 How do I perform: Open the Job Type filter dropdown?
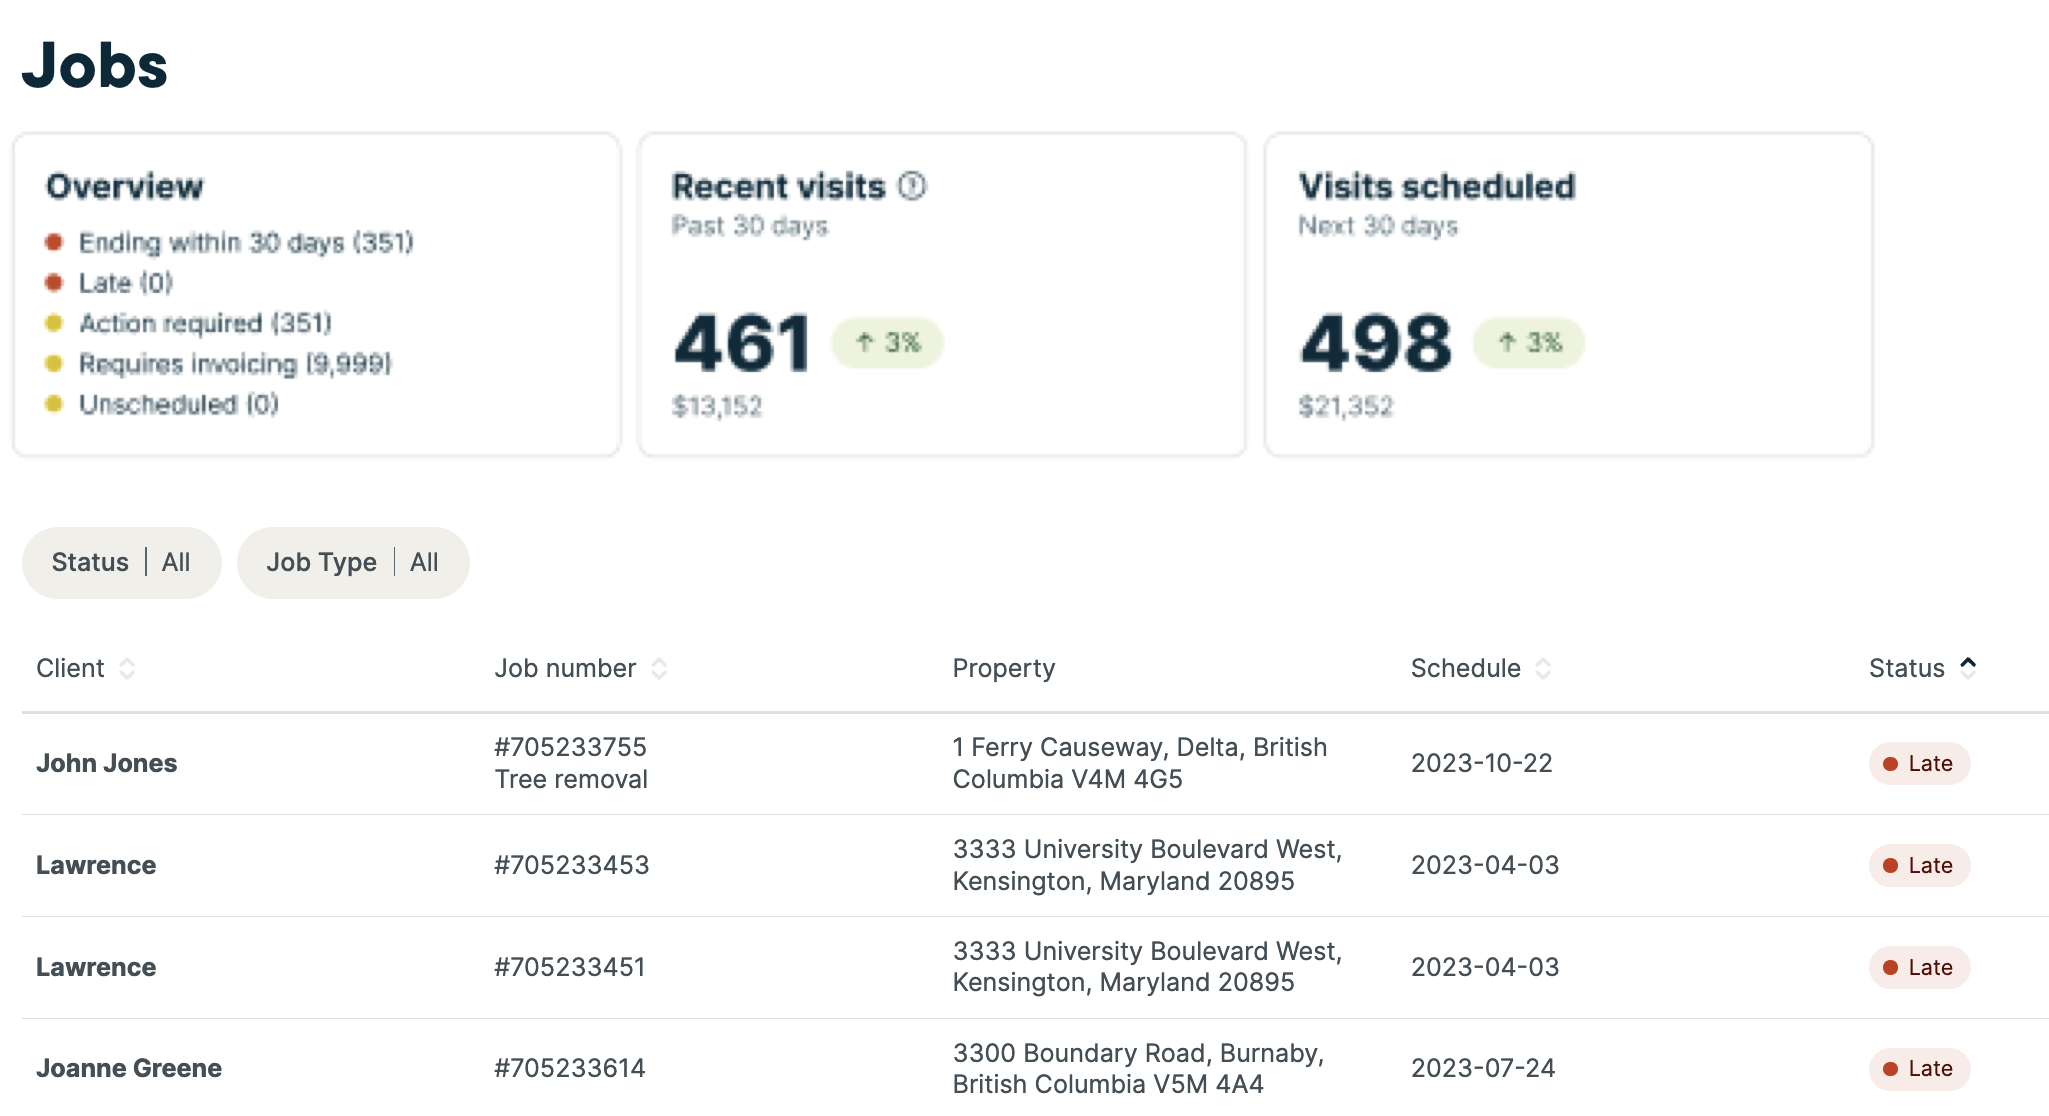click(352, 563)
